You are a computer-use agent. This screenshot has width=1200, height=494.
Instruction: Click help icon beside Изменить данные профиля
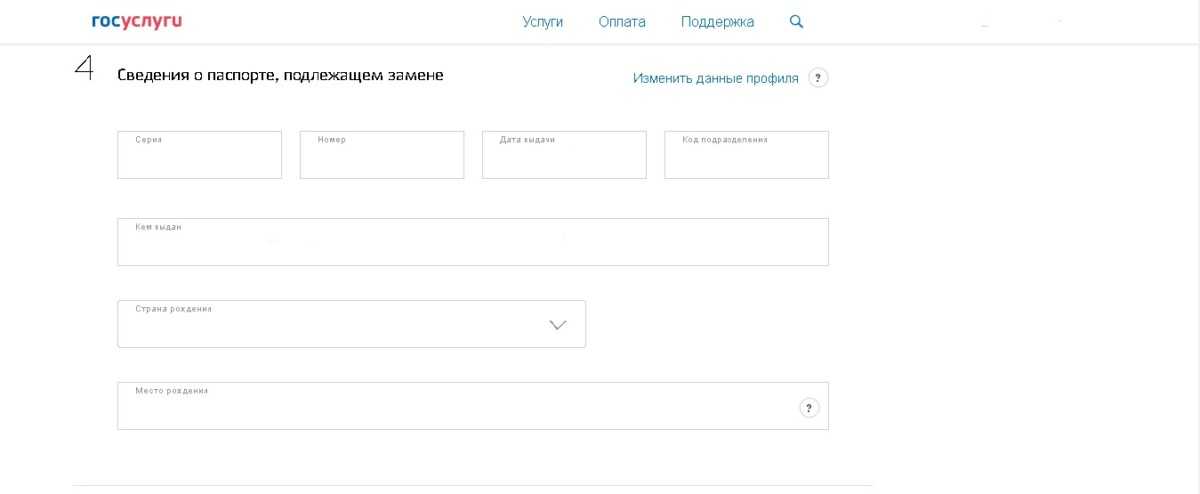pos(818,78)
